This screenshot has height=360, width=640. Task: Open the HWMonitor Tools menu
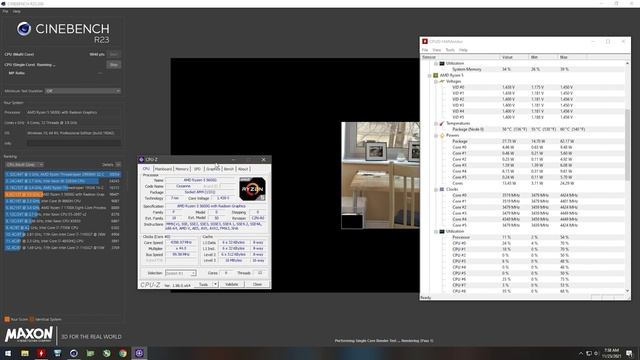[450, 50]
